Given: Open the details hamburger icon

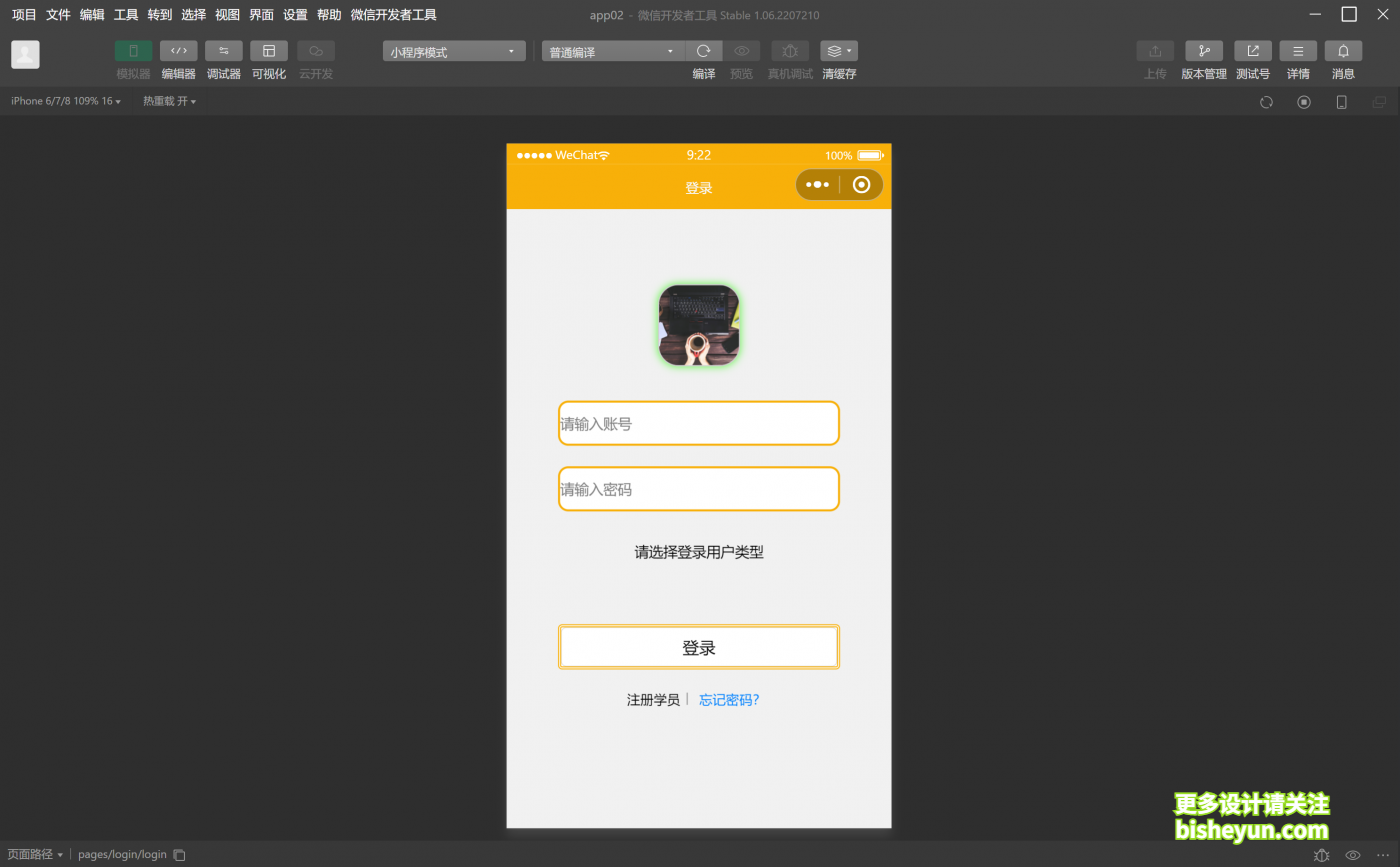Looking at the screenshot, I should [x=1297, y=51].
